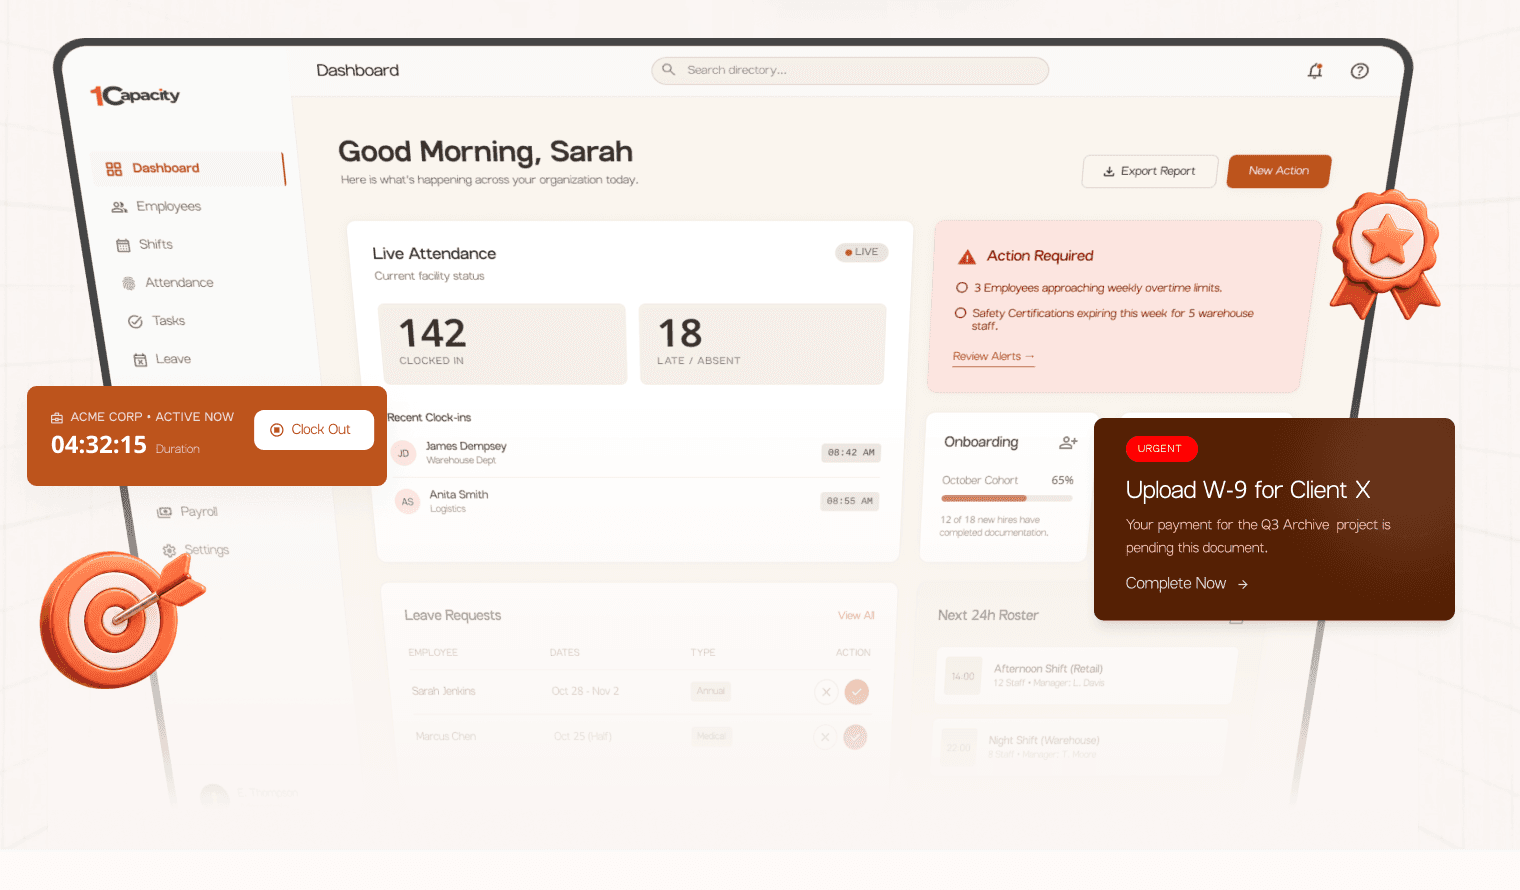Click the Tasks checkmark circle icon
The width and height of the screenshot is (1520, 890).
(x=135, y=321)
